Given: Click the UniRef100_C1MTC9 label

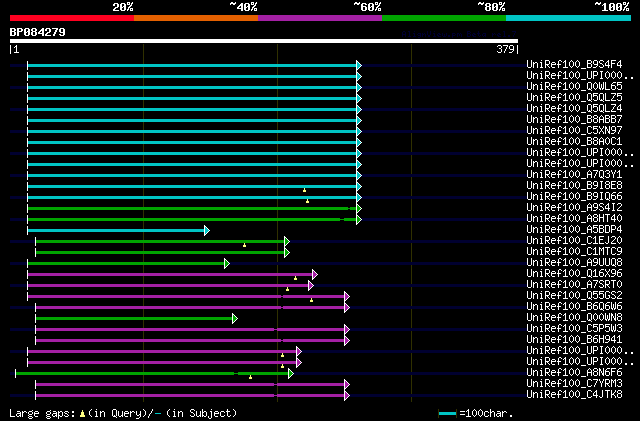Looking at the screenshot, I should point(574,252).
